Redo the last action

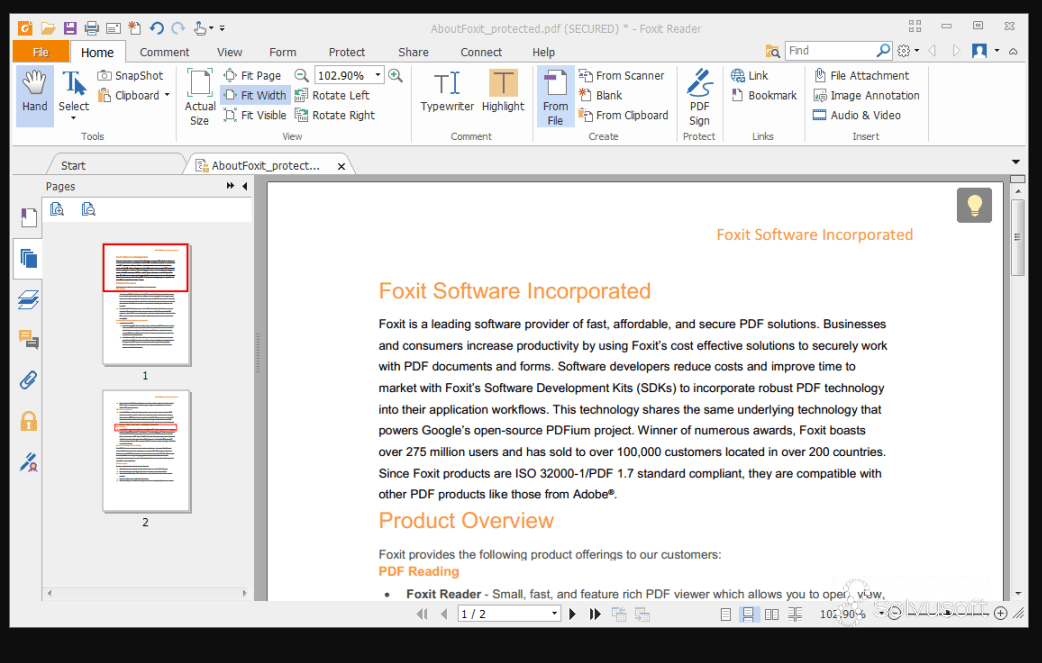click(x=178, y=28)
